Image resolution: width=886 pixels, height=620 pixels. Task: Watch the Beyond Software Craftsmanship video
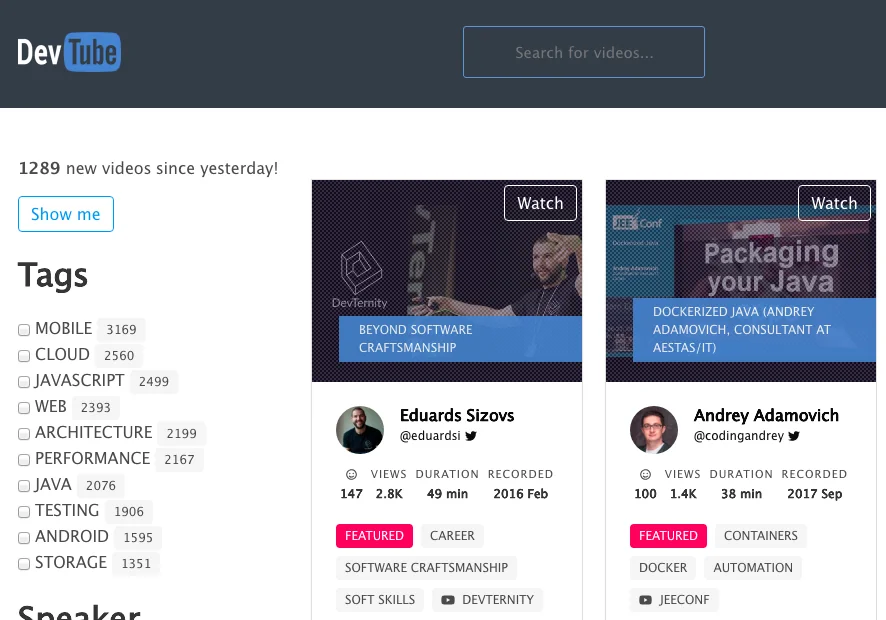tap(540, 203)
